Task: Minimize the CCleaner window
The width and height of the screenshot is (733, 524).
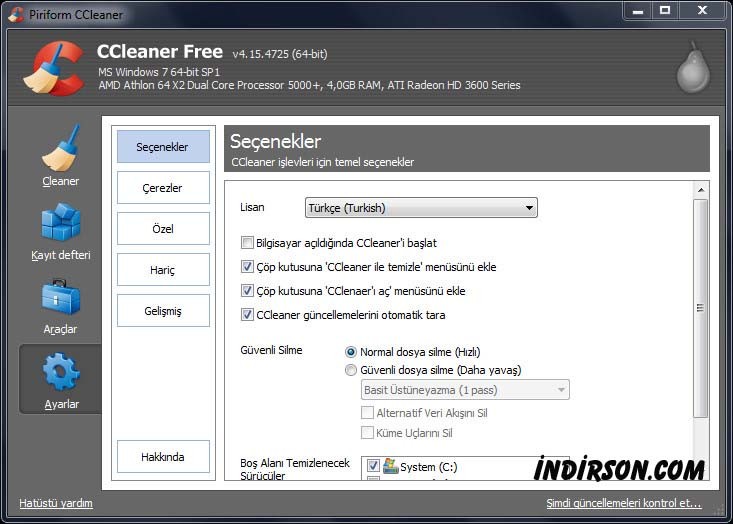Action: pyautogui.click(x=638, y=11)
